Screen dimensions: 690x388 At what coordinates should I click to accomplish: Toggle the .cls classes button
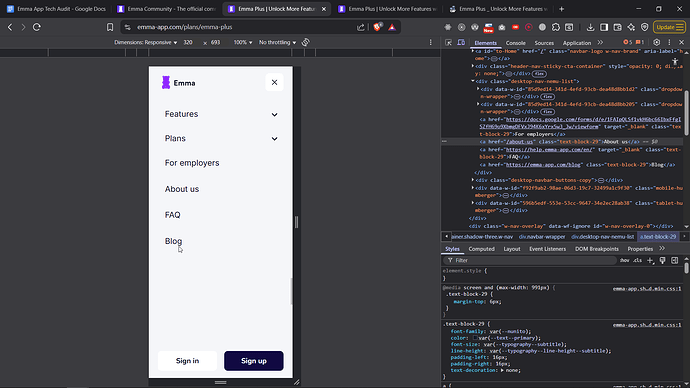pyautogui.click(x=637, y=260)
